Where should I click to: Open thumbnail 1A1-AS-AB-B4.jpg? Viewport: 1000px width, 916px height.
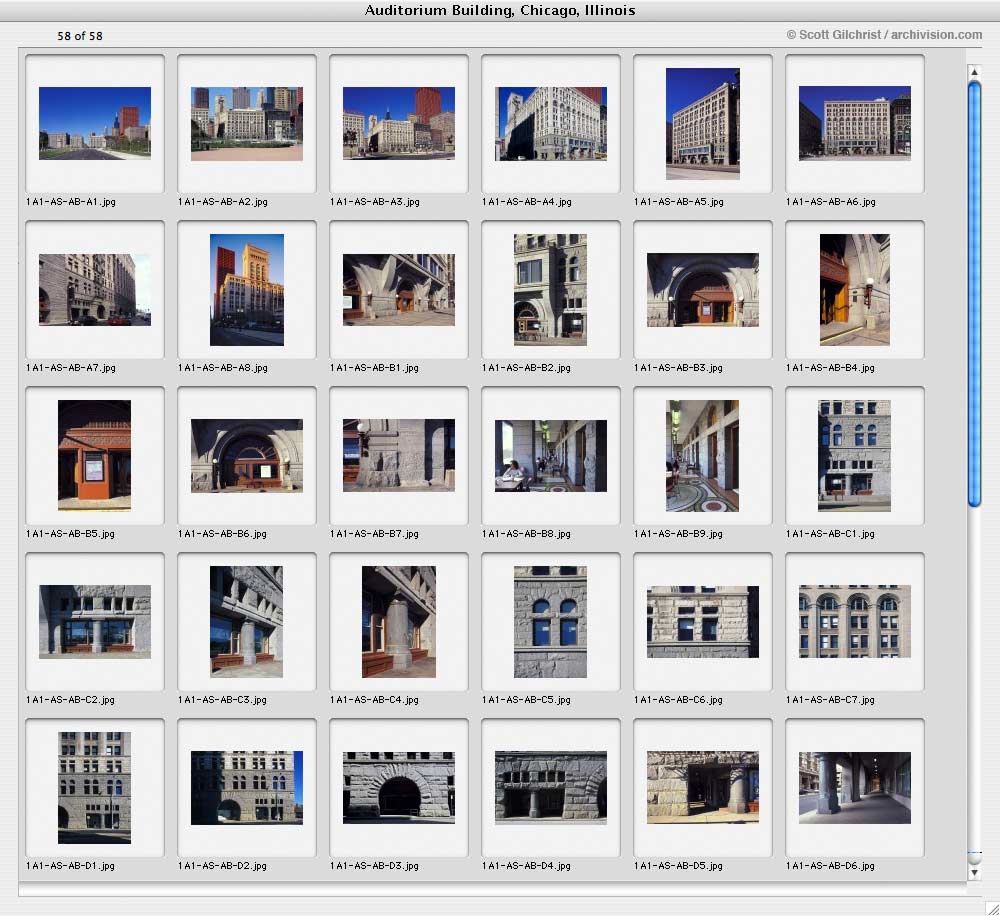[855, 290]
